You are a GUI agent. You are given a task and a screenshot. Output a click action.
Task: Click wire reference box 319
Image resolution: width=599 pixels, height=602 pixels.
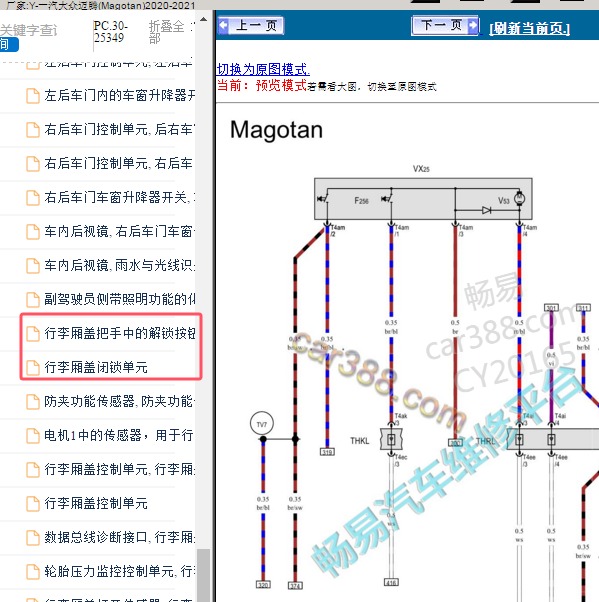point(327,452)
